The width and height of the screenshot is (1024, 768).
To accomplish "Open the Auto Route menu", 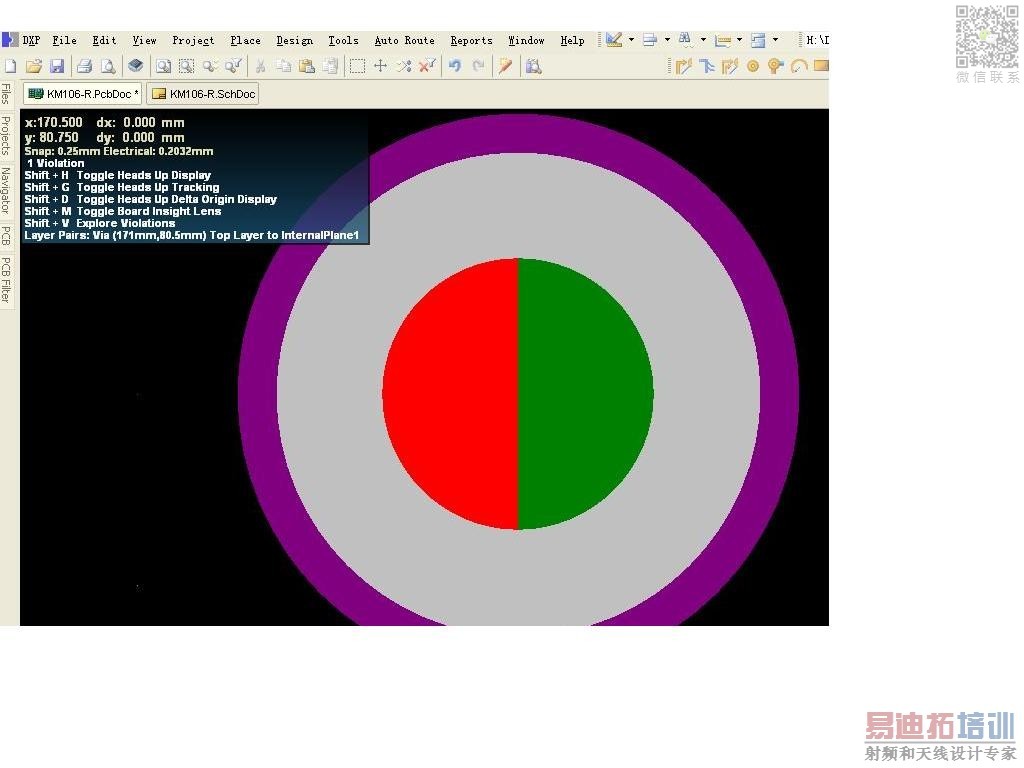I will click(405, 40).
